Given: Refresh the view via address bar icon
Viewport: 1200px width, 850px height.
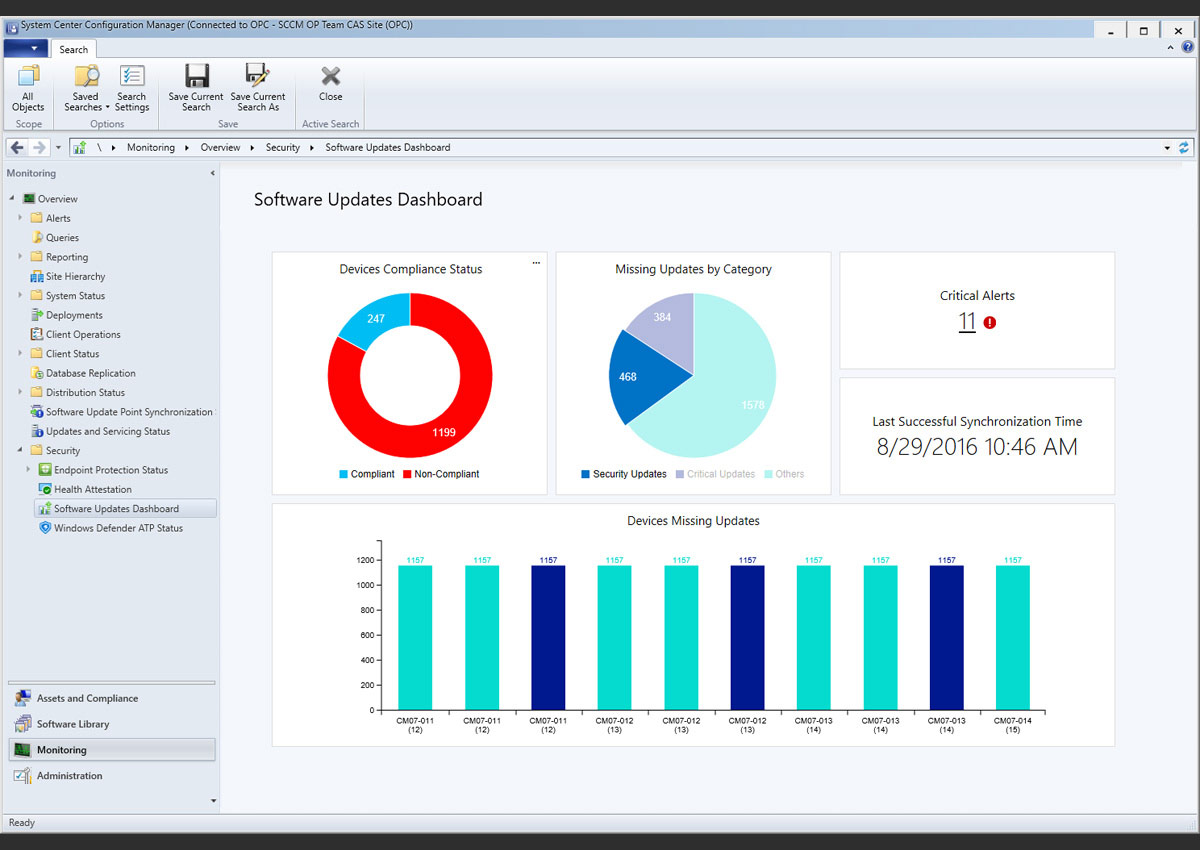Looking at the screenshot, I should [x=1184, y=147].
